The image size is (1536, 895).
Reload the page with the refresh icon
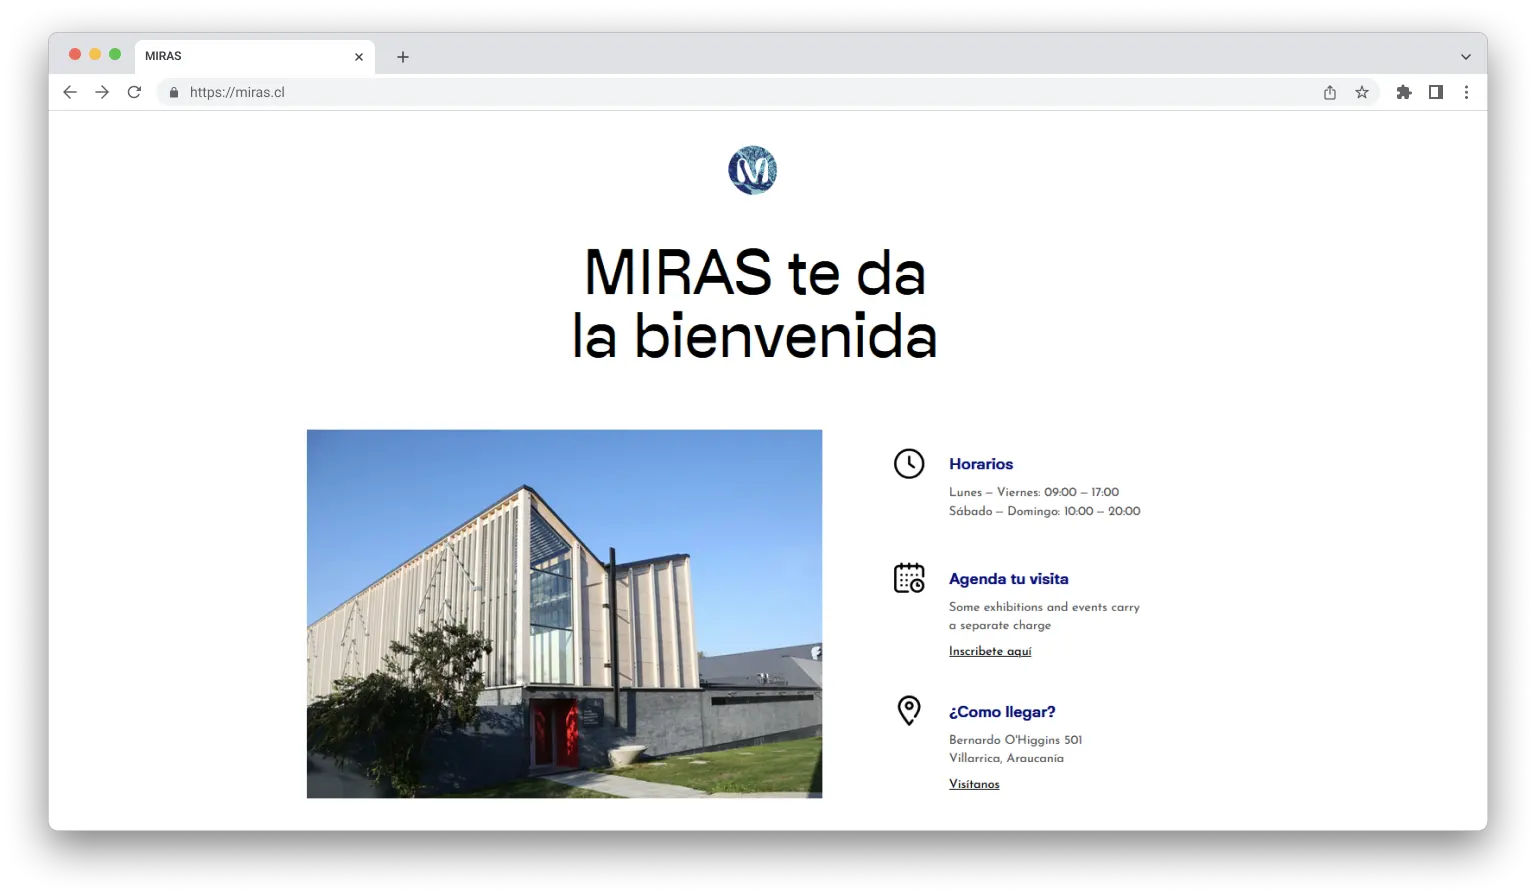134,92
